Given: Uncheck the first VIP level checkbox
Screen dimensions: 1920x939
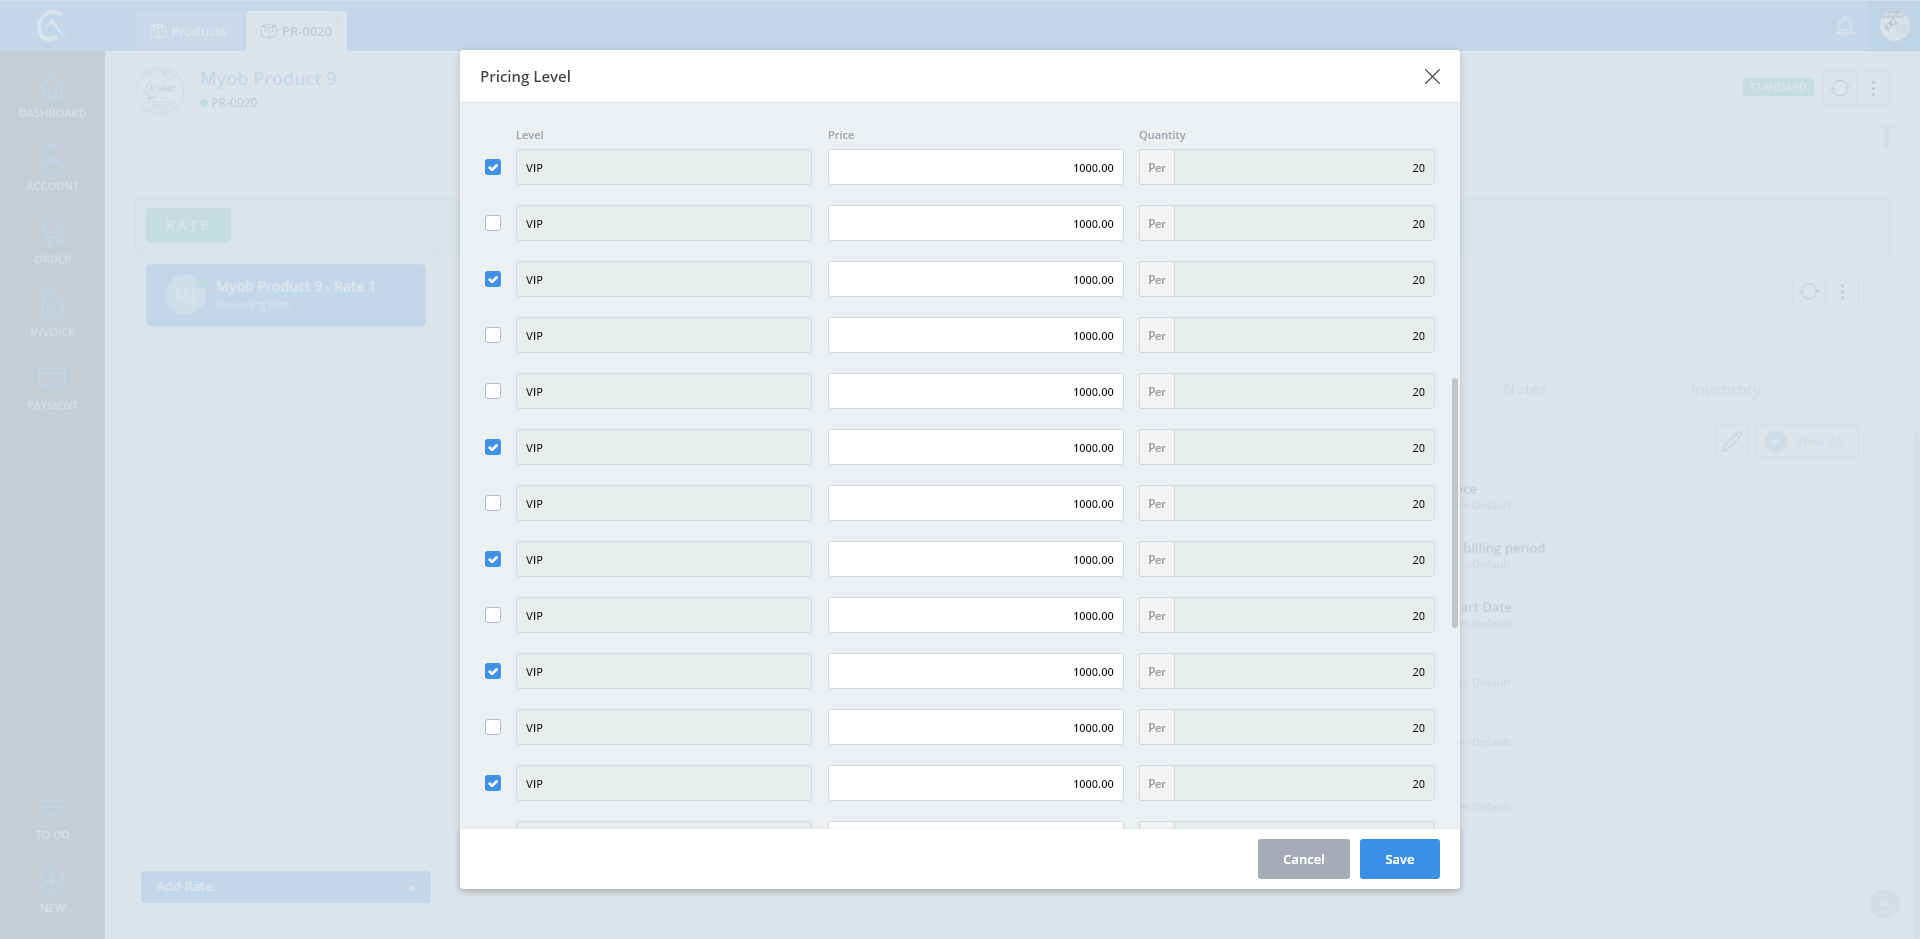Looking at the screenshot, I should [493, 167].
